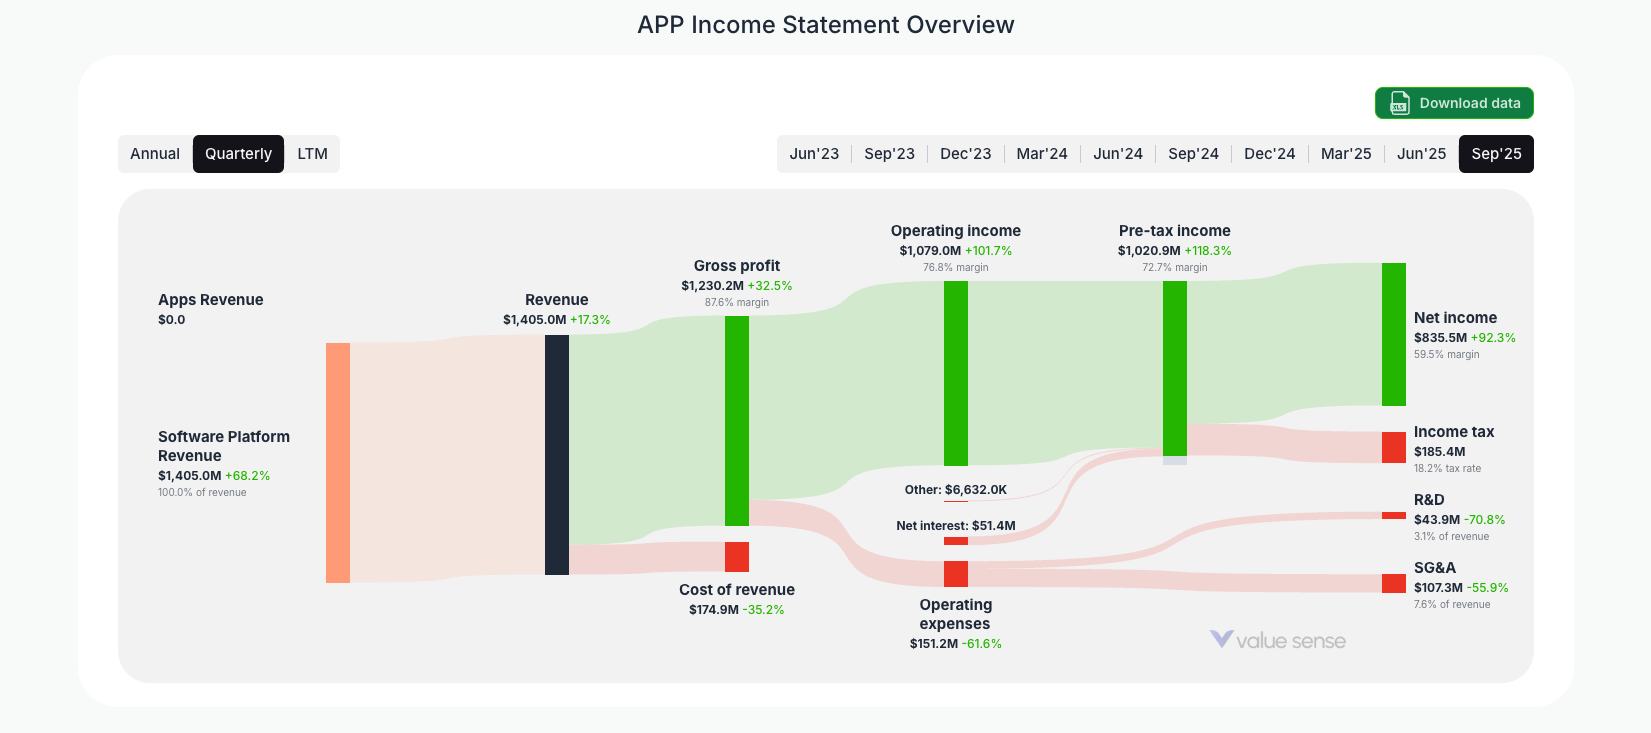Open the Sep'23 quarter tab
The image size is (1651, 733).
click(x=890, y=153)
